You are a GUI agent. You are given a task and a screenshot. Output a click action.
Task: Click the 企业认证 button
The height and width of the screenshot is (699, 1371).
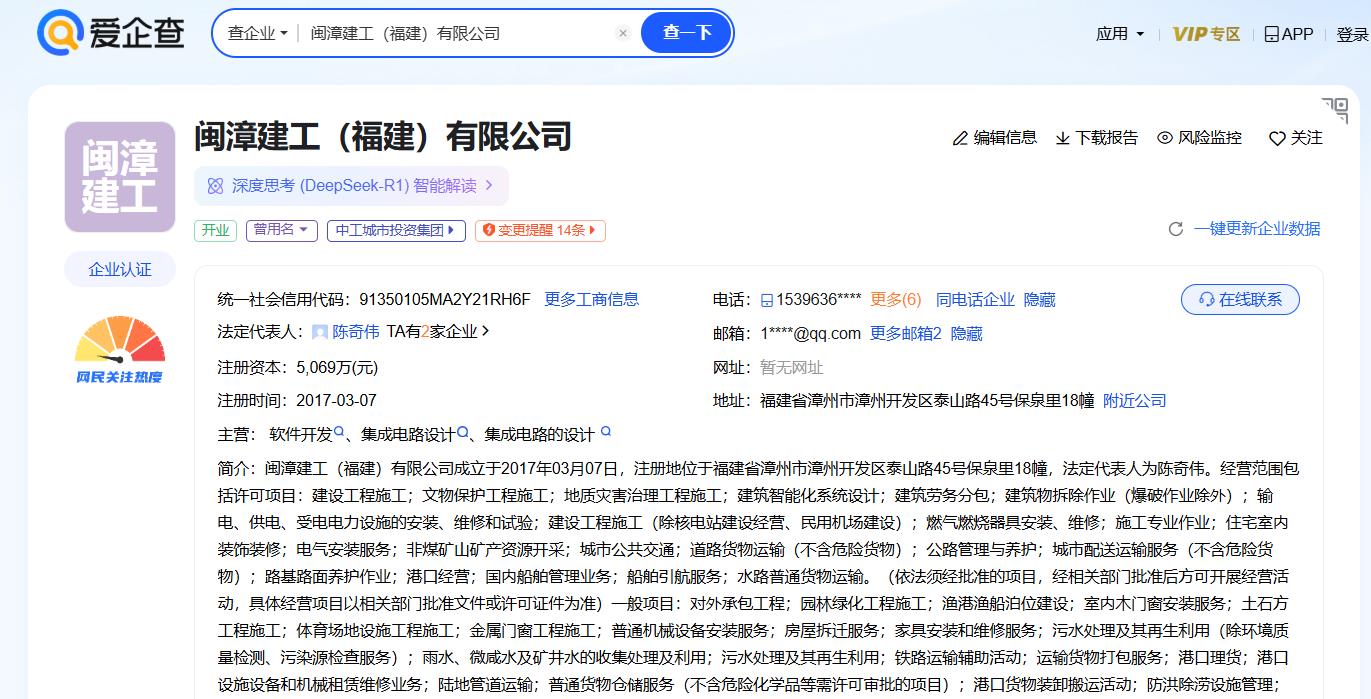tap(120, 269)
